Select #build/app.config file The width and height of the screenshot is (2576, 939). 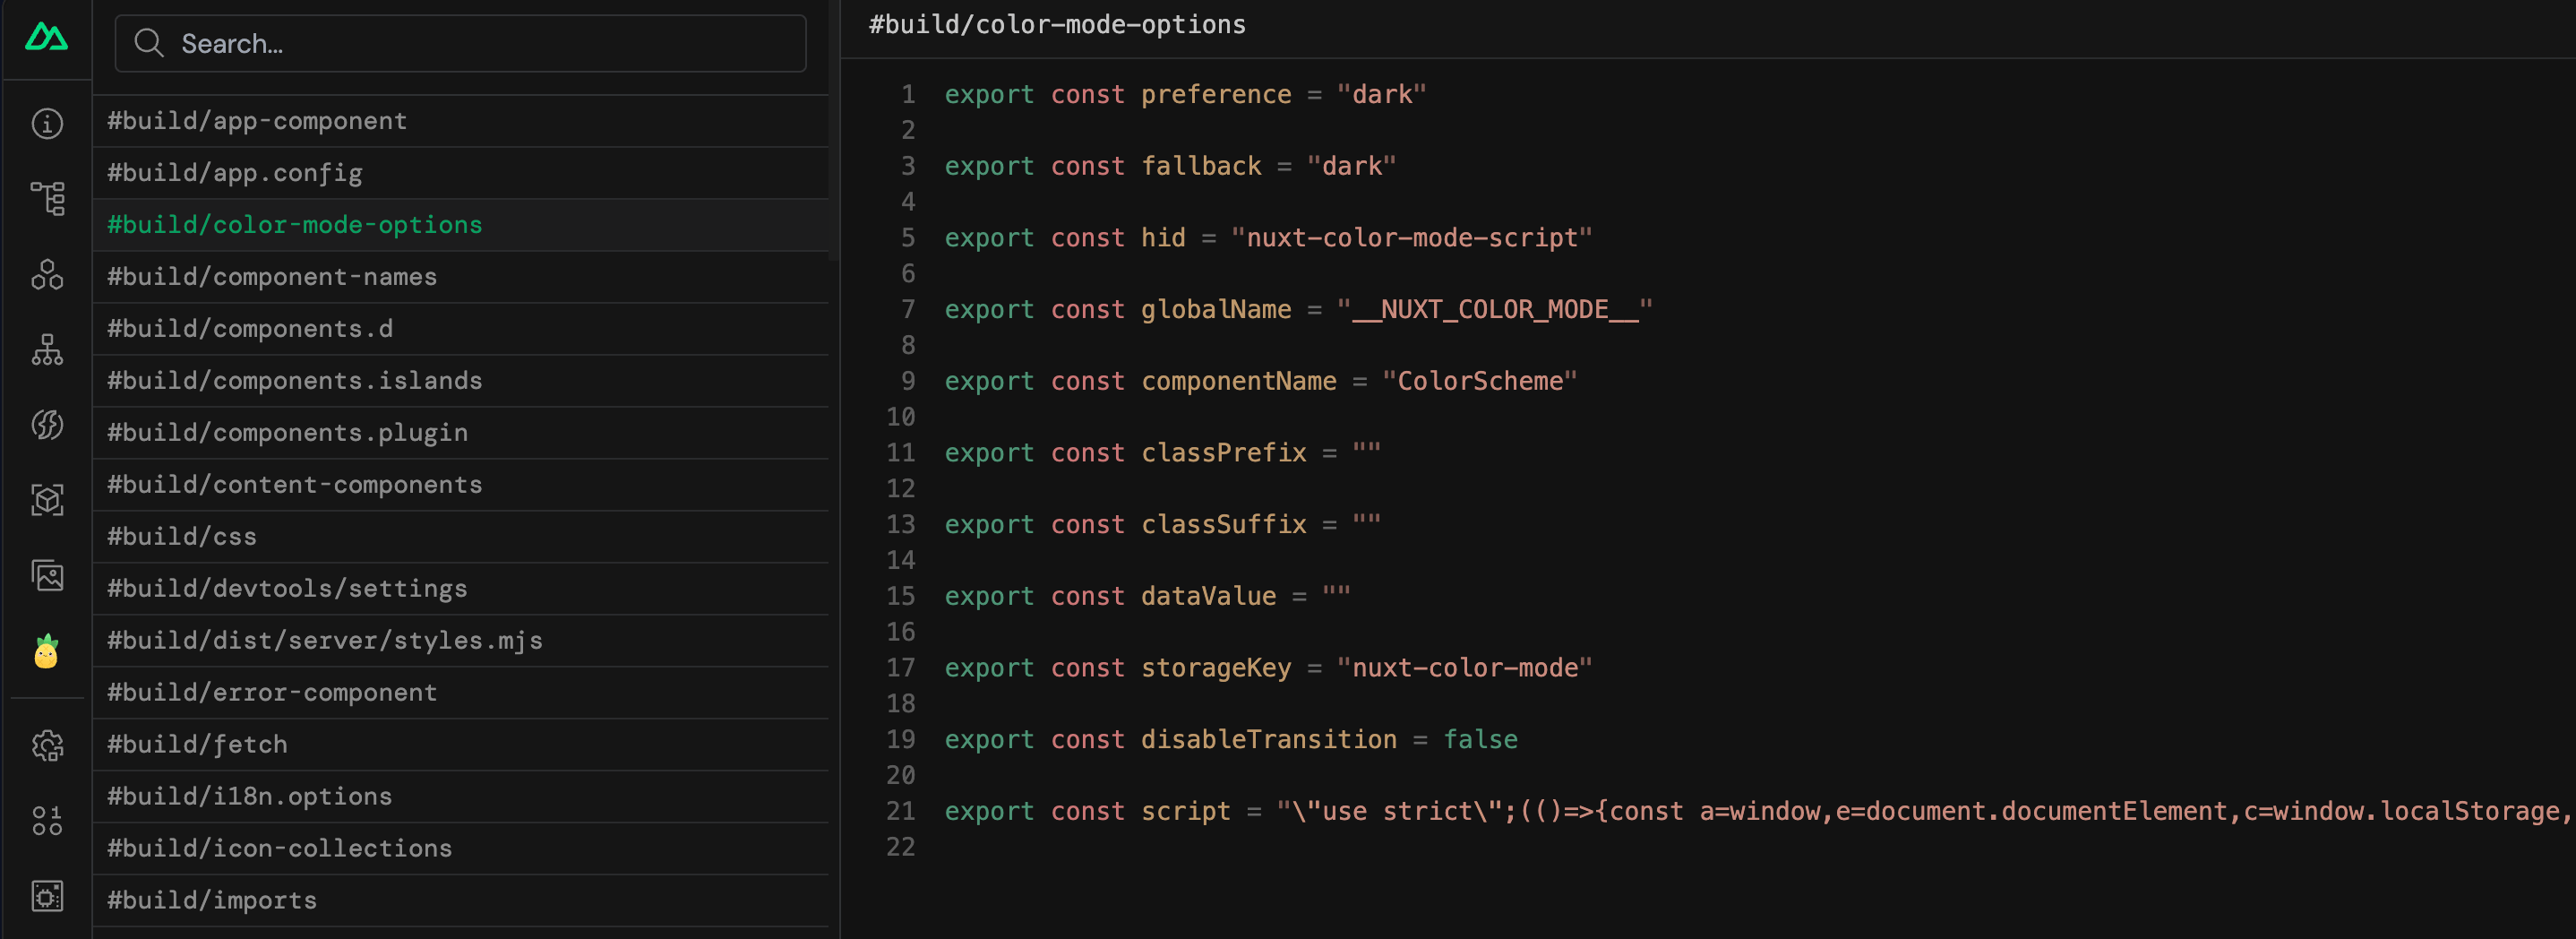pos(460,173)
